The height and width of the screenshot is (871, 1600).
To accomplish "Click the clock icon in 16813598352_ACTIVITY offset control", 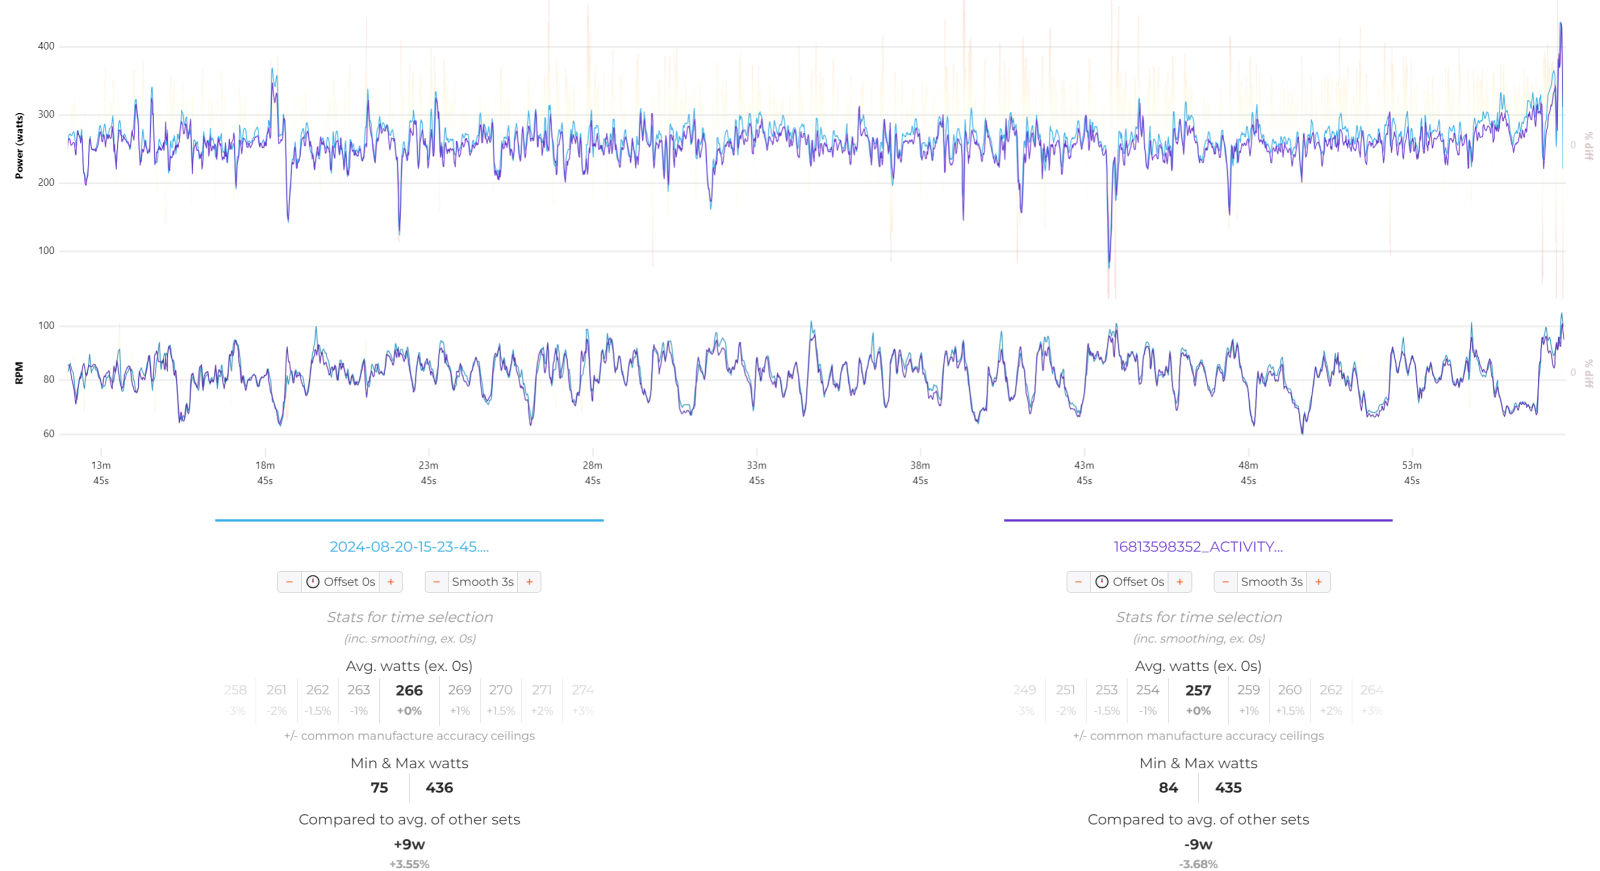I will click(x=1102, y=582).
